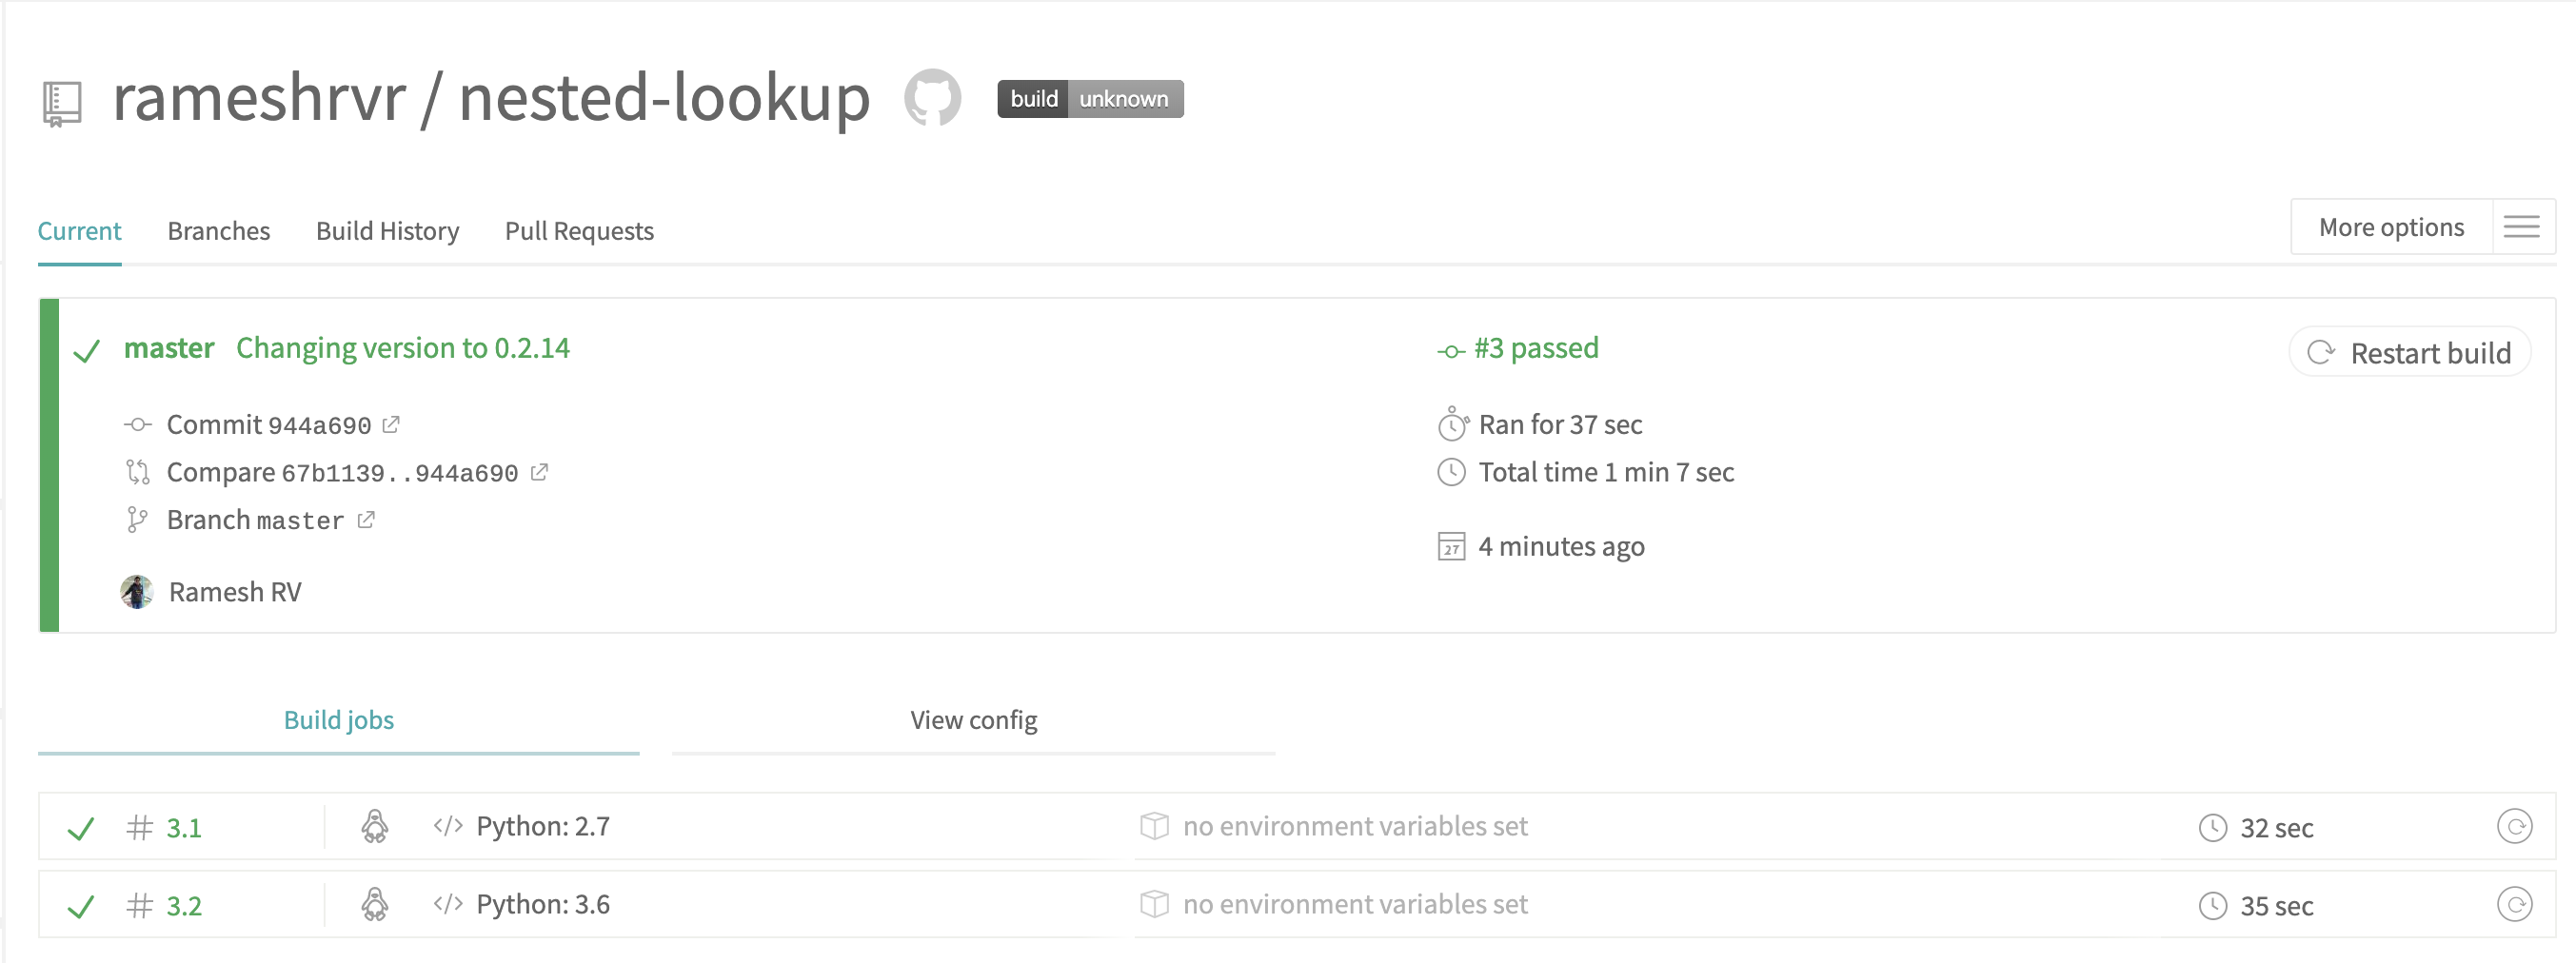The image size is (2576, 963).
Task: Click Ramesh RV avatar thumbnail
Action: [x=137, y=592]
